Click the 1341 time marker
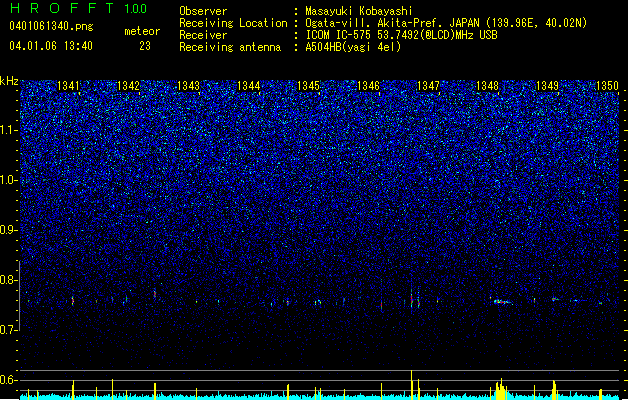Viewport: 629px width, 400px height. click(69, 86)
